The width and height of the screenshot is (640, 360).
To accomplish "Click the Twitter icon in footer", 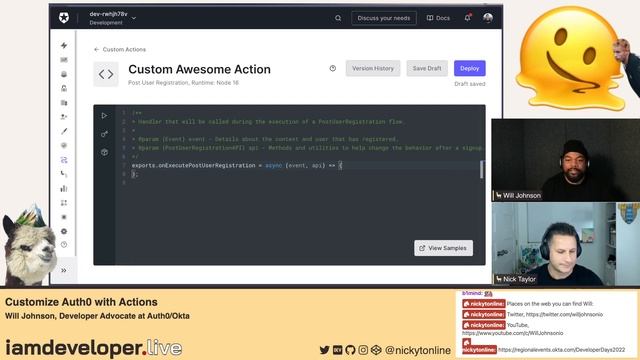I will (x=324, y=350).
